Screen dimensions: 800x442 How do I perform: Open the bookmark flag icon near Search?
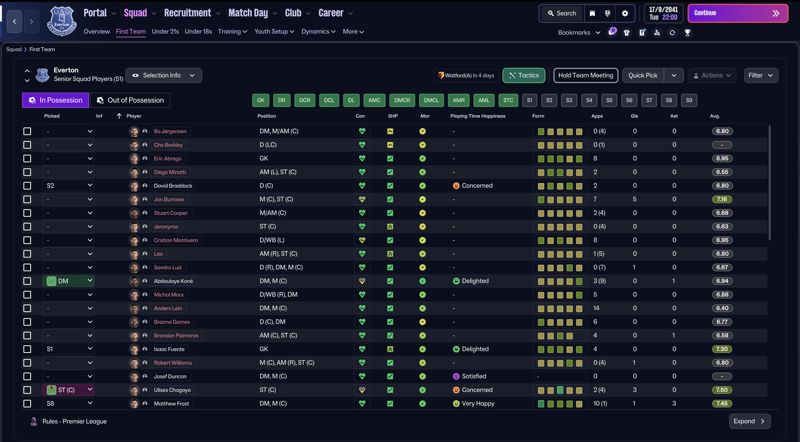pyautogui.click(x=592, y=13)
